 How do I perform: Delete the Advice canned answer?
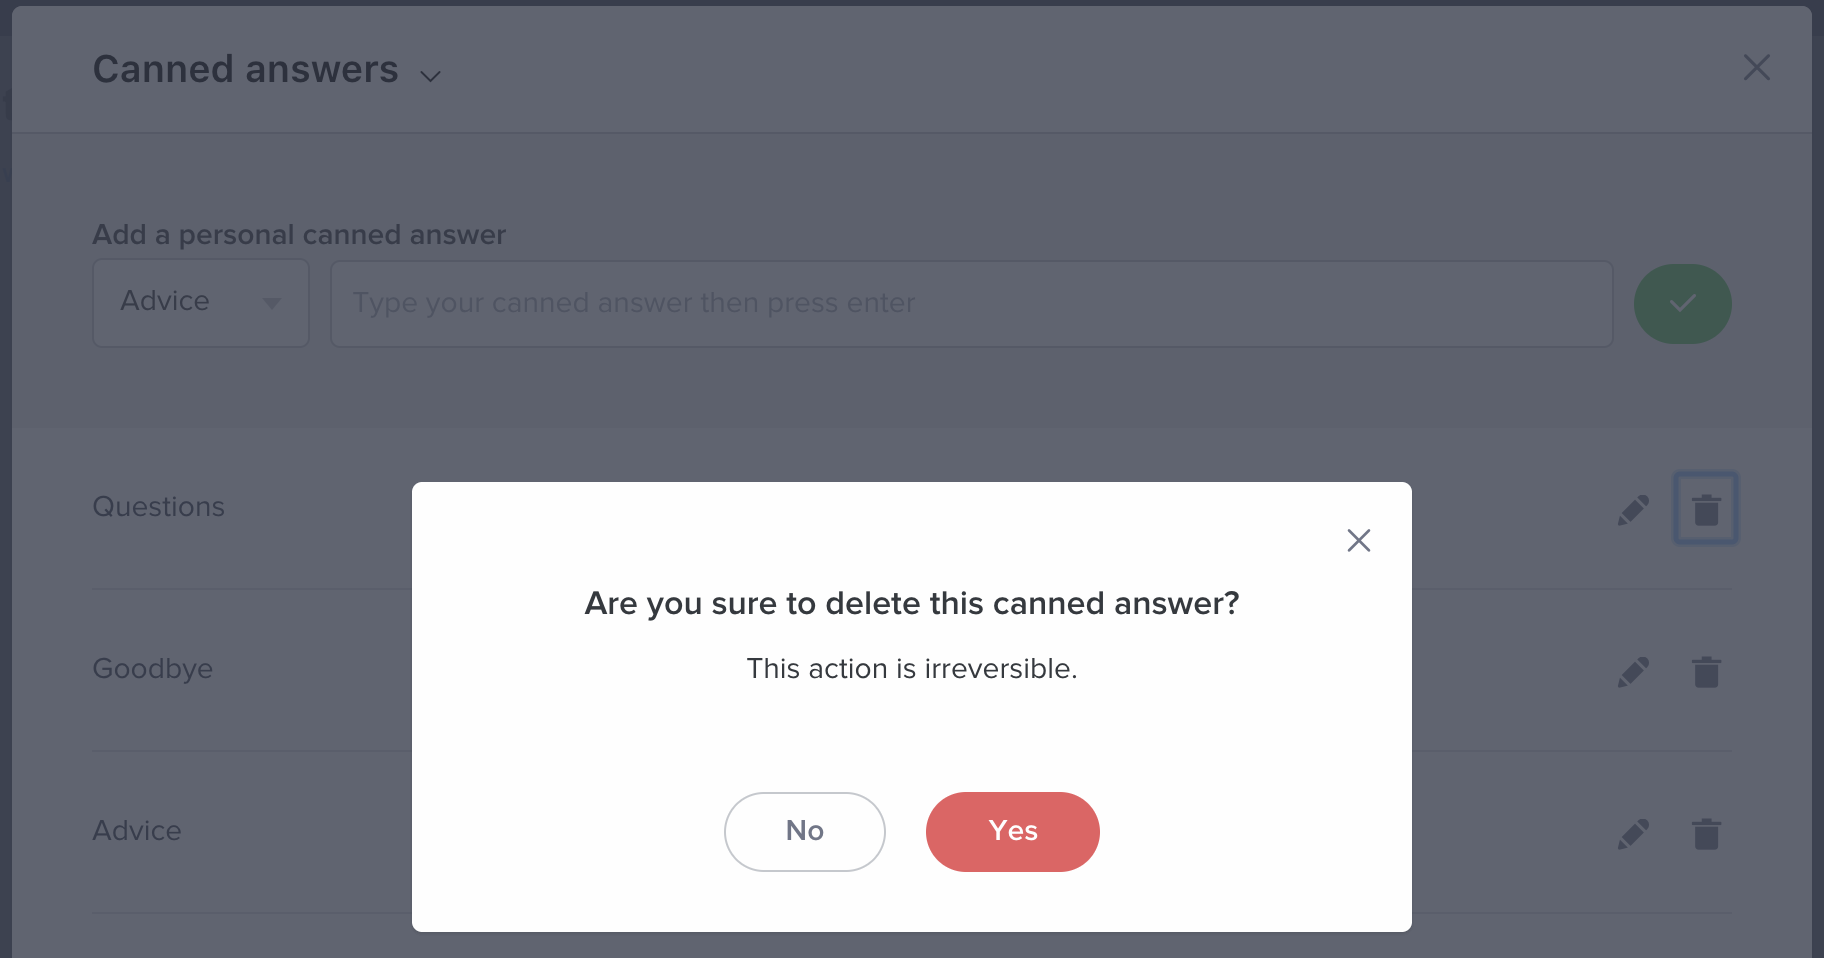[x=1706, y=834]
